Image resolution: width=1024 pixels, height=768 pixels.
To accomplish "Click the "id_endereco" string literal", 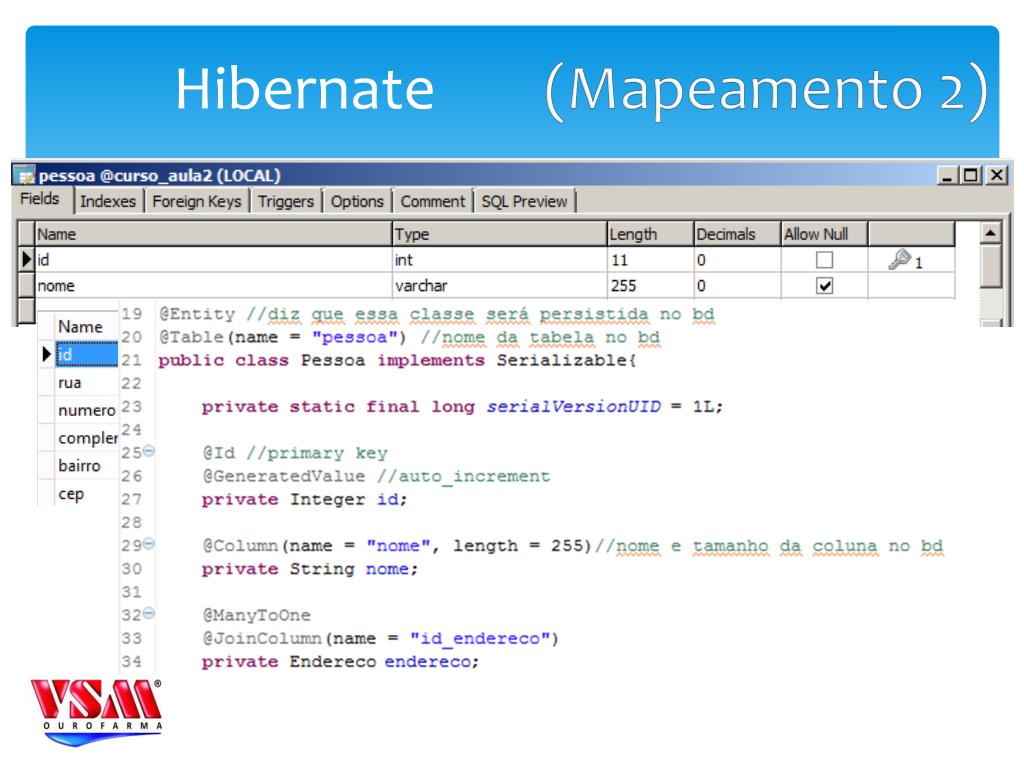I will (481, 639).
